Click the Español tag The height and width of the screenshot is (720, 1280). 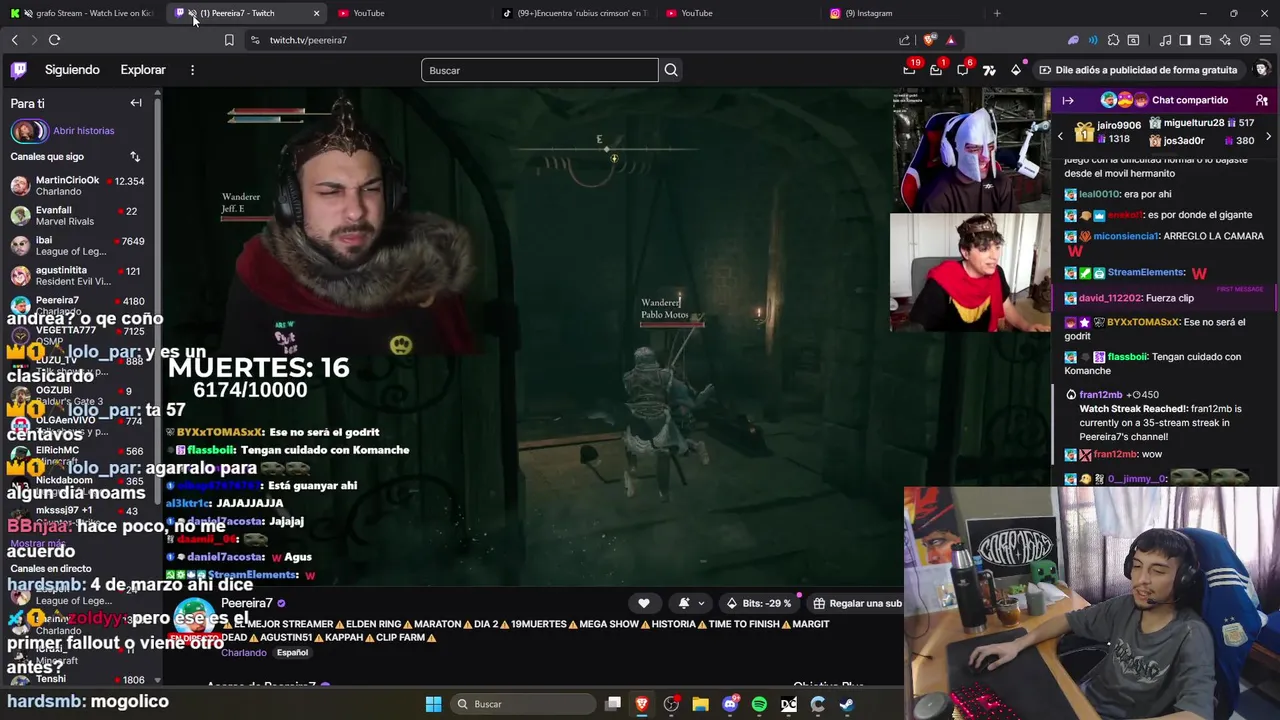click(x=292, y=653)
